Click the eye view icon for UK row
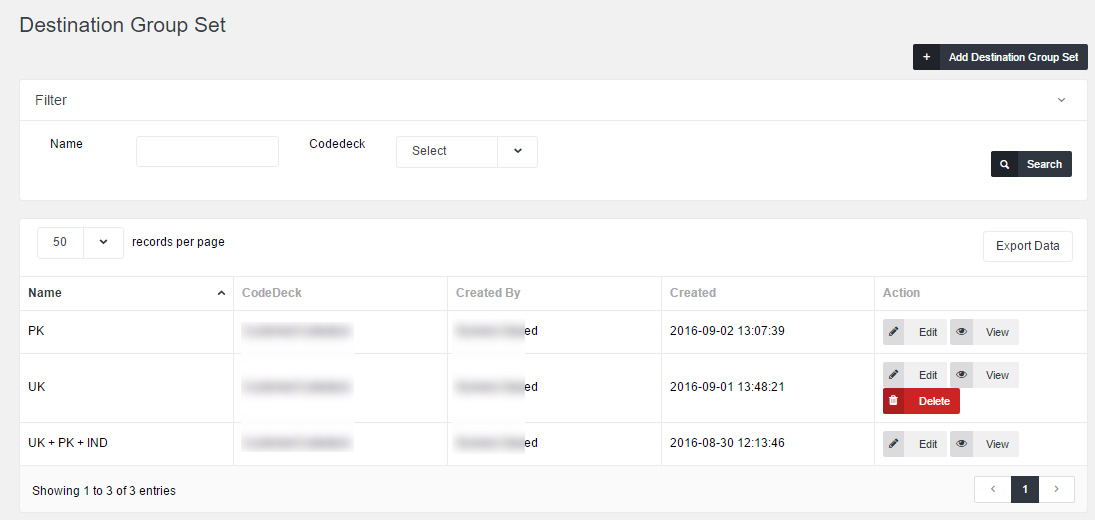This screenshot has height=520, width=1095. point(962,375)
